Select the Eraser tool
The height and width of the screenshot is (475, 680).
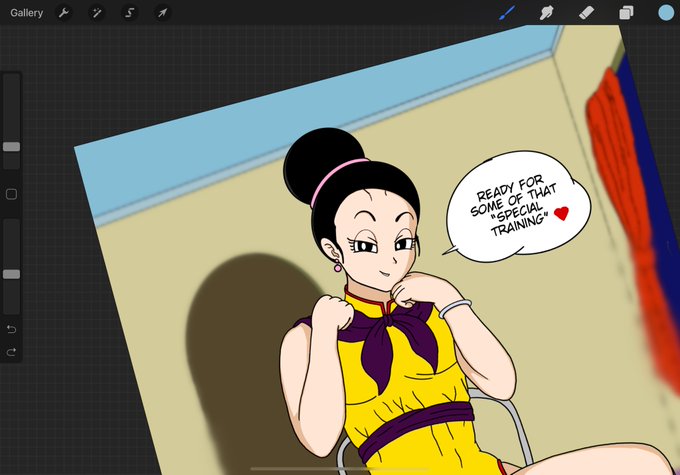[x=586, y=13]
